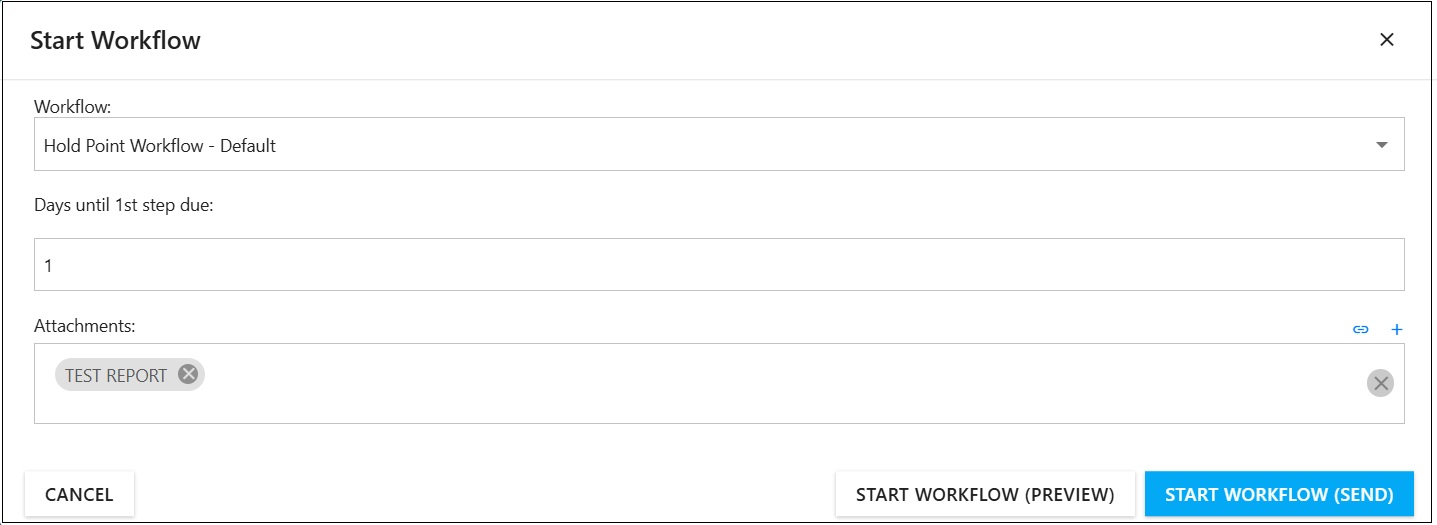The width and height of the screenshot is (1437, 525).
Task: Start the workflow with START WORKFLOW (SEND)
Action: [x=1279, y=494]
